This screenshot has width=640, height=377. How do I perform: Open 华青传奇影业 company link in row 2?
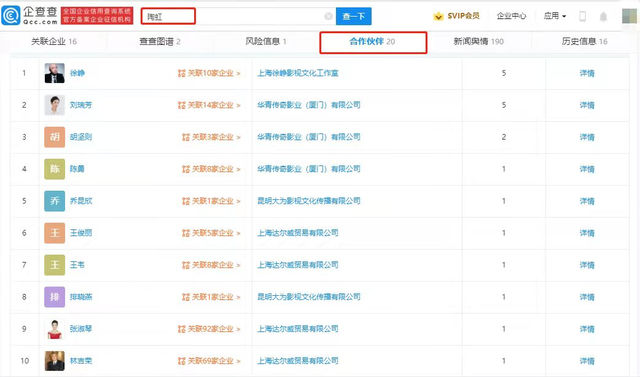point(309,105)
